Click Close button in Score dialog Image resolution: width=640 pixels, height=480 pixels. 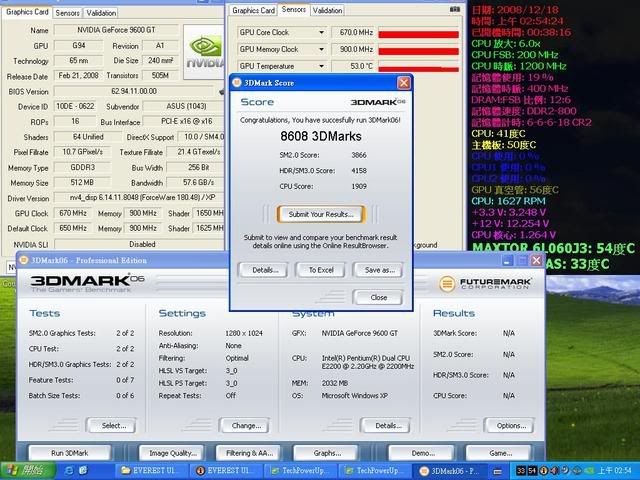(378, 297)
